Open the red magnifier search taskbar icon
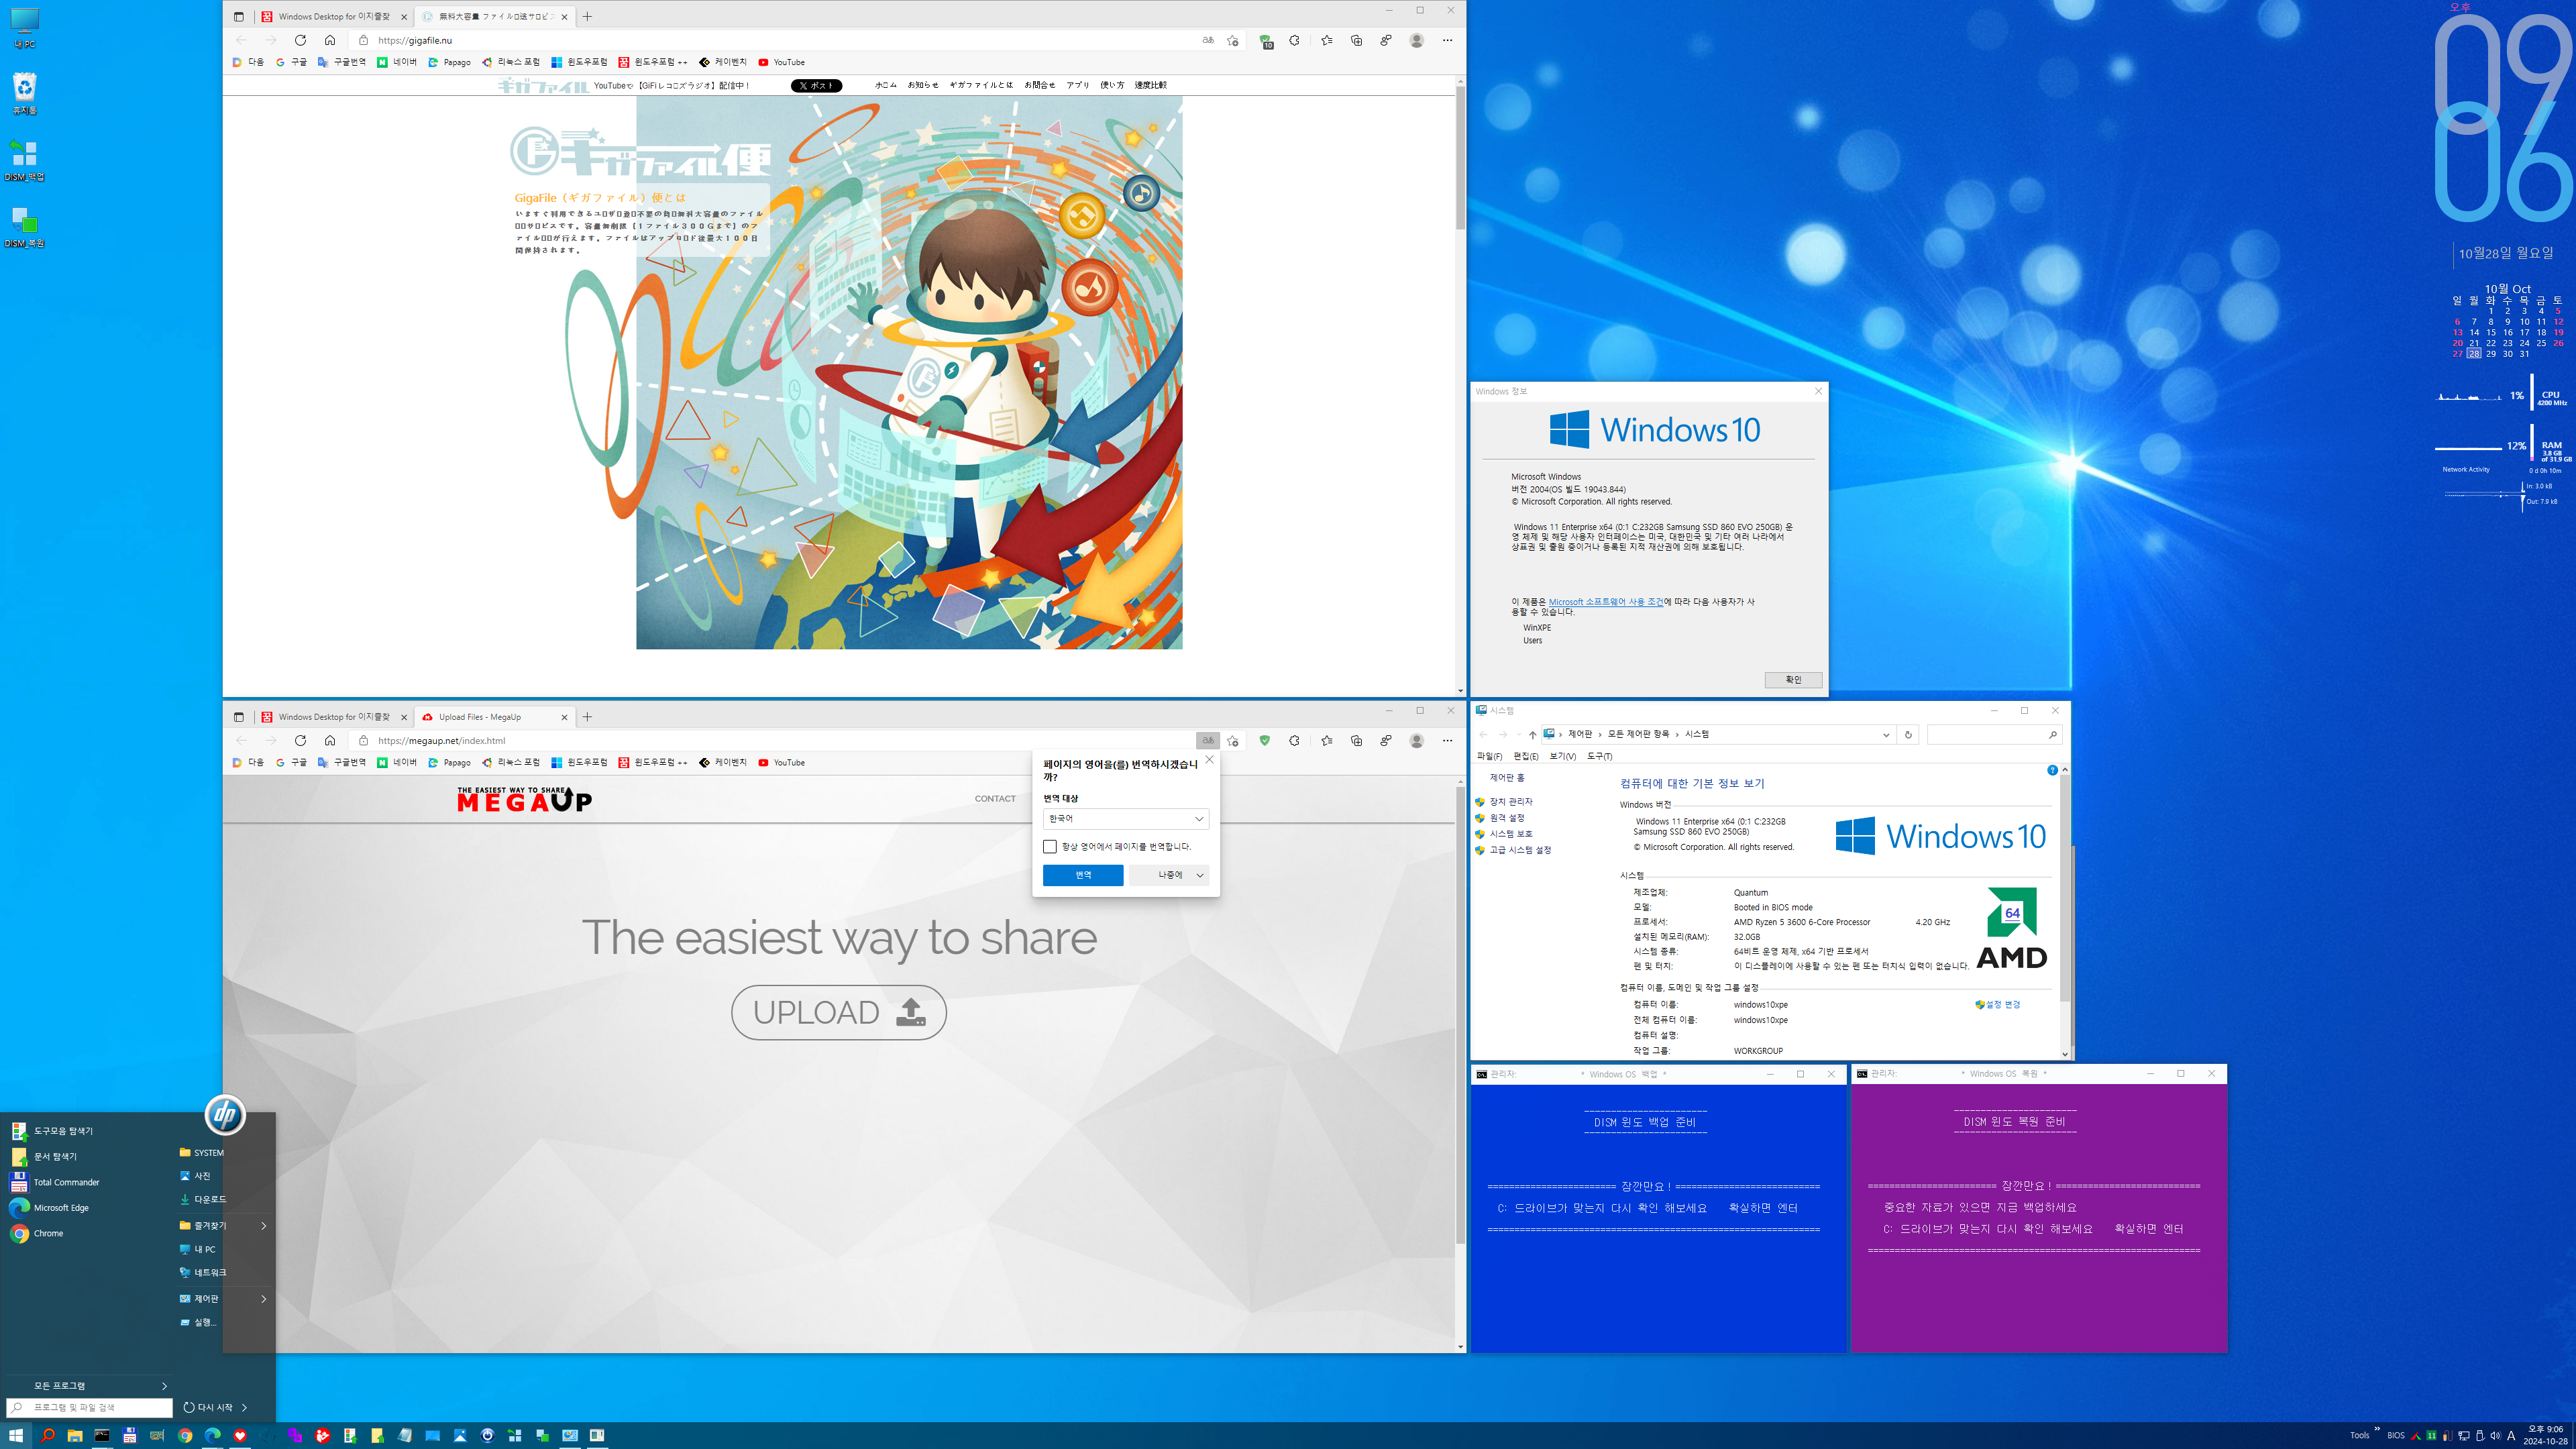The height and width of the screenshot is (1449, 2576). [x=47, y=1435]
